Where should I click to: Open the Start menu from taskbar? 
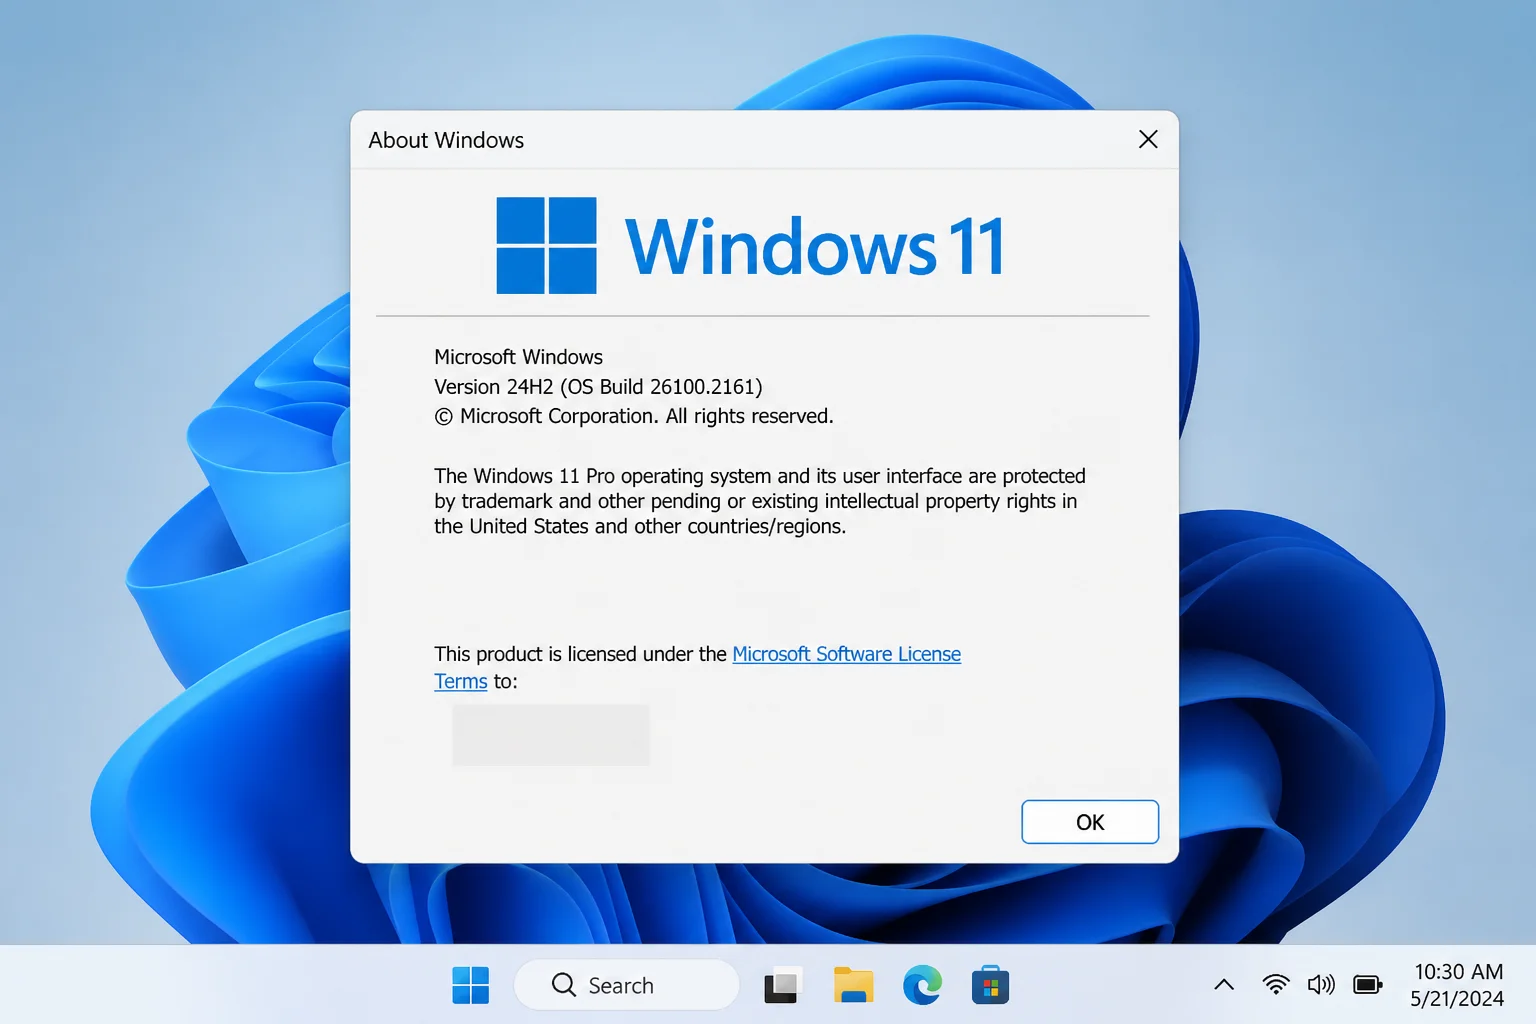click(470, 985)
